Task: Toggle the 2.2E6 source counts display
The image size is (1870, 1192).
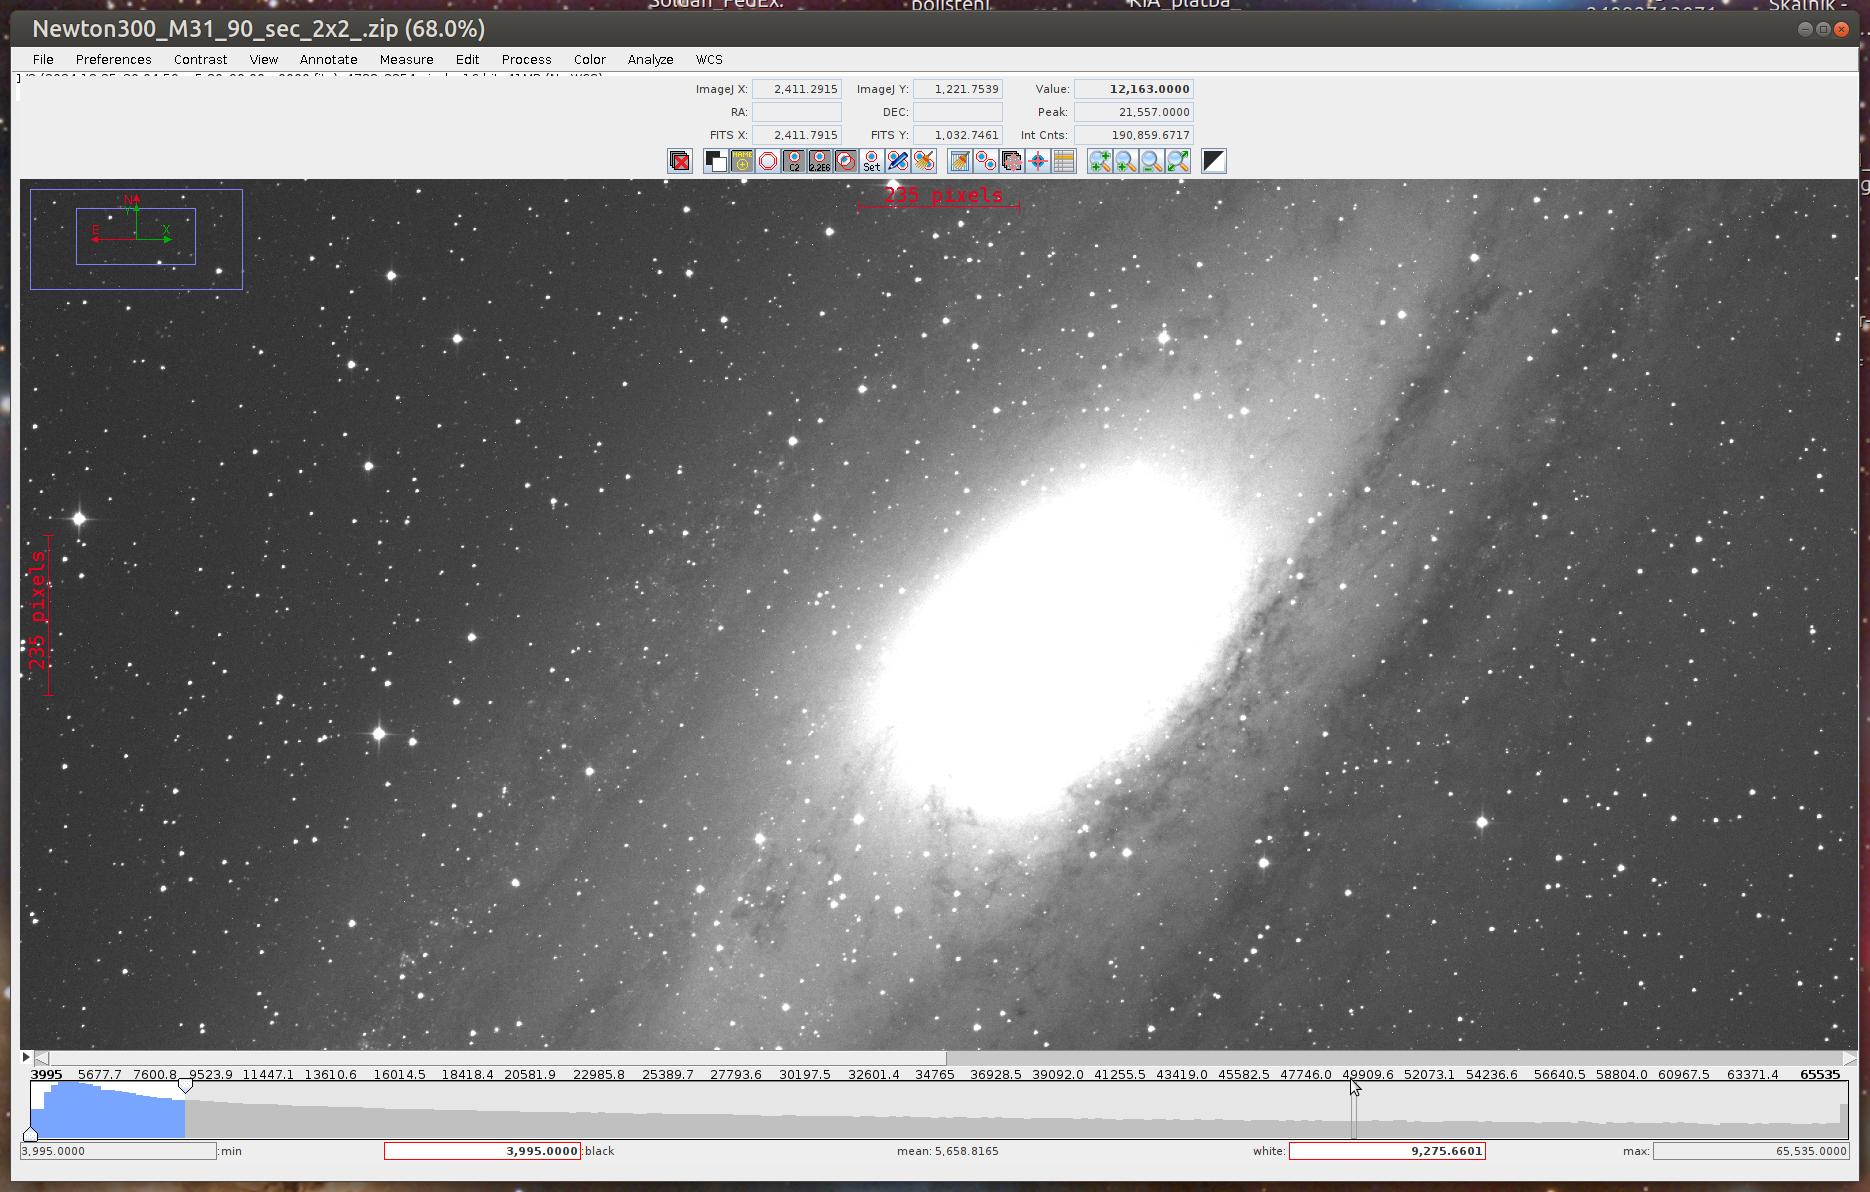Action: point(820,161)
